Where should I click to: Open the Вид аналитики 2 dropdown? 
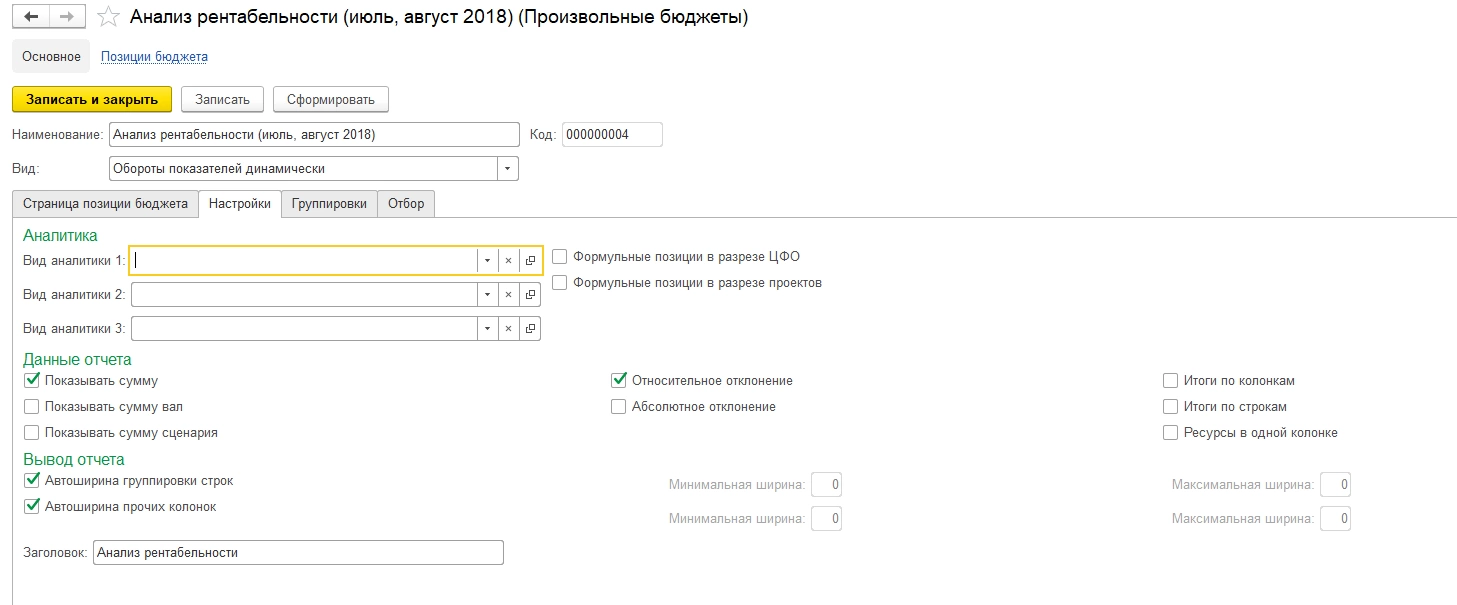[487, 294]
